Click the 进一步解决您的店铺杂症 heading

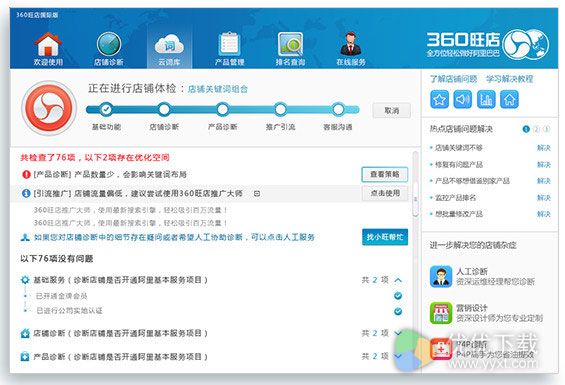[x=473, y=245]
